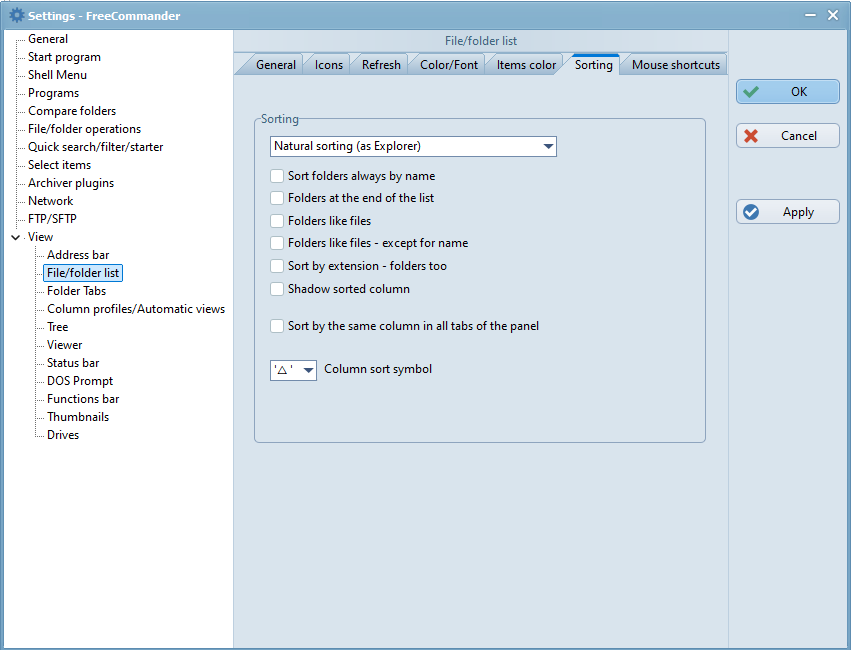The height and width of the screenshot is (650, 851).
Task: Select FTP/SFTP in the tree
Action: pyautogui.click(x=52, y=219)
